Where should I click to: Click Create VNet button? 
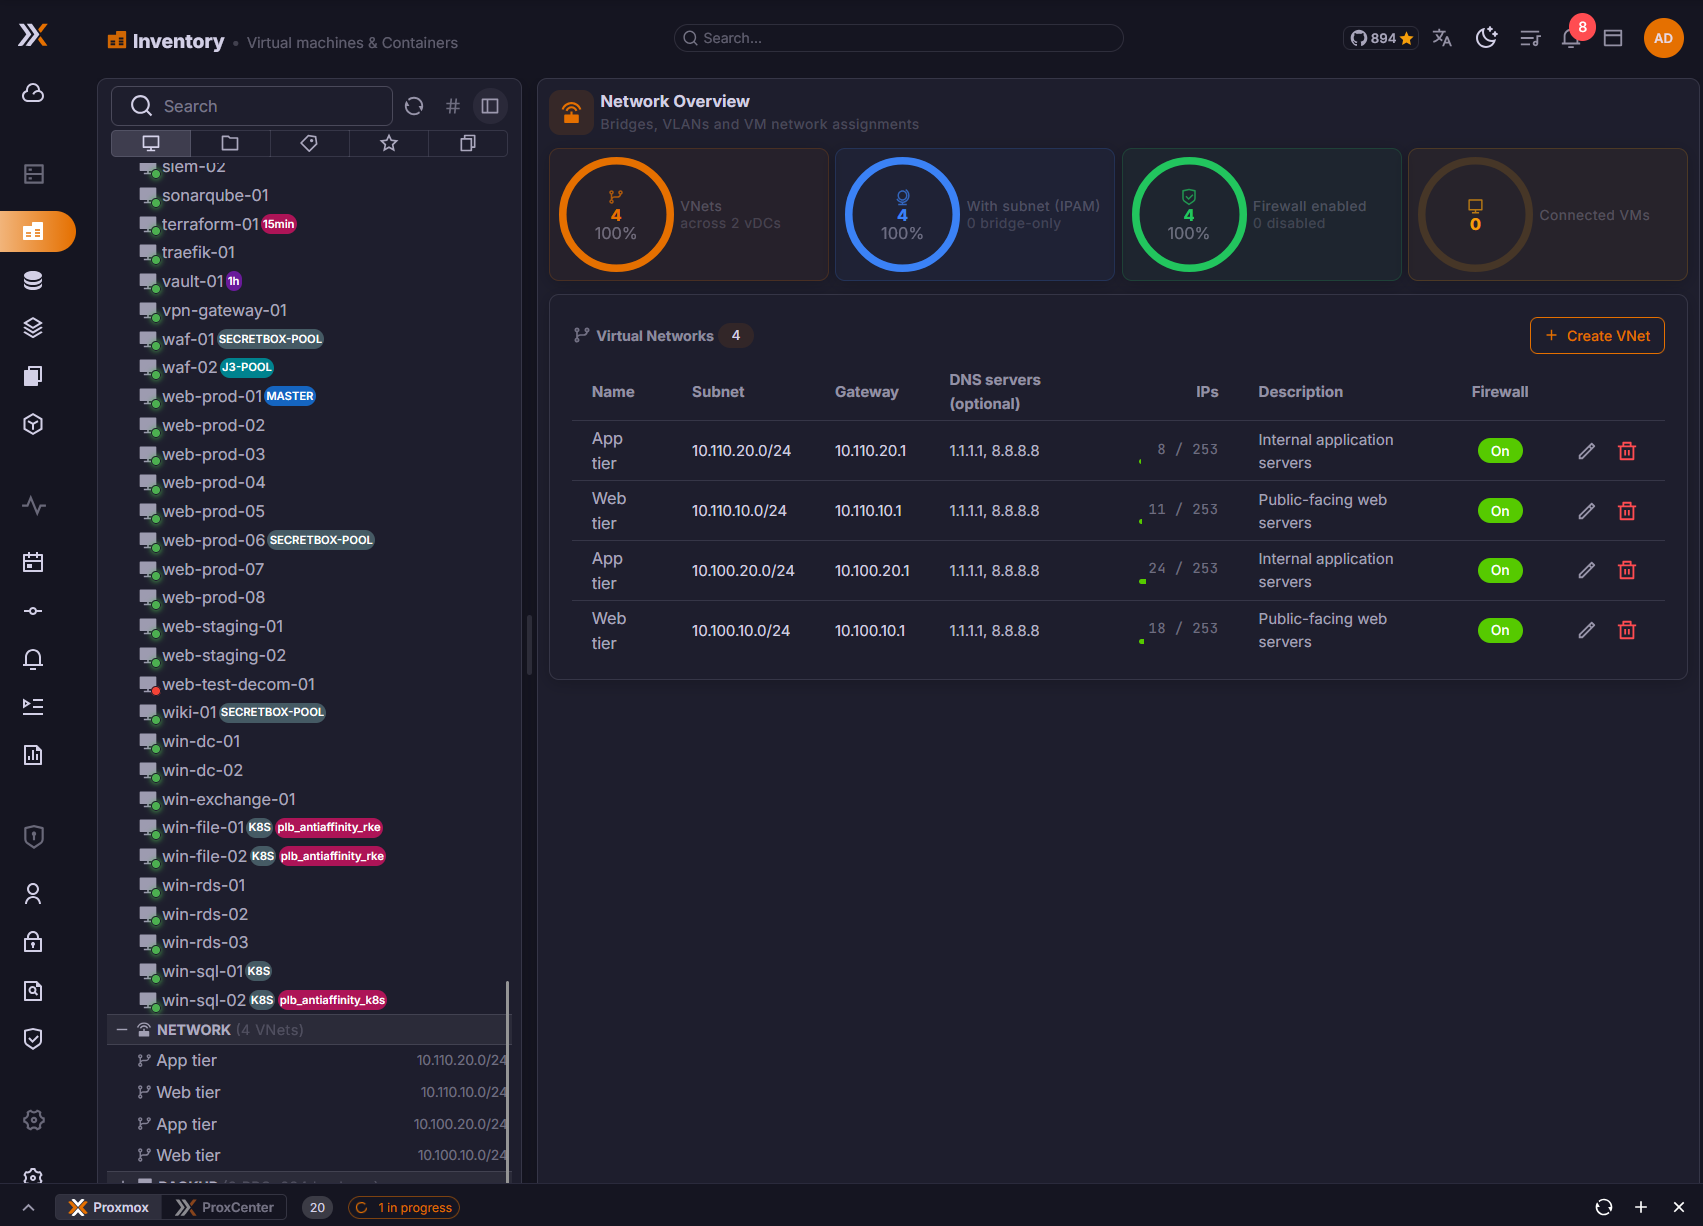pos(1597,336)
